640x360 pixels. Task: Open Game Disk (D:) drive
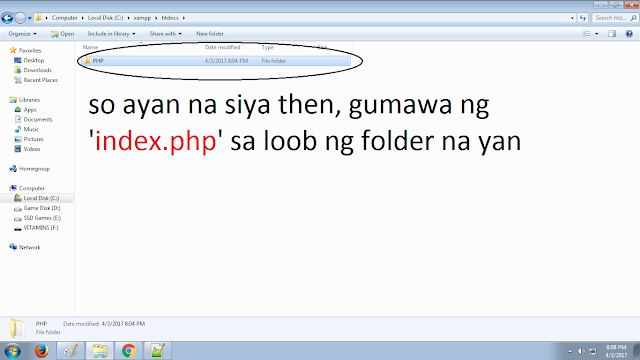(x=42, y=208)
